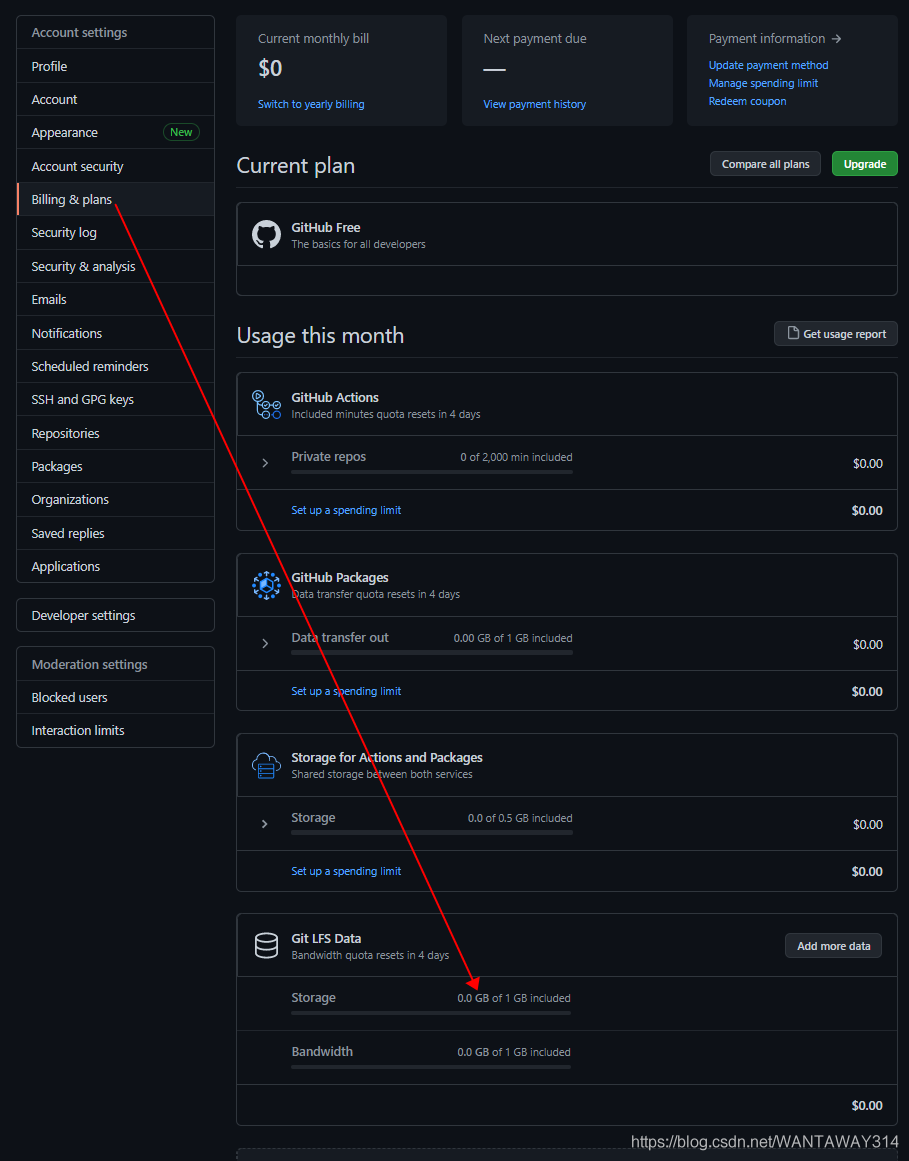Screen dimensions: 909x1161
Task: Click the GitHub Octocat logo icon
Action: (266, 235)
